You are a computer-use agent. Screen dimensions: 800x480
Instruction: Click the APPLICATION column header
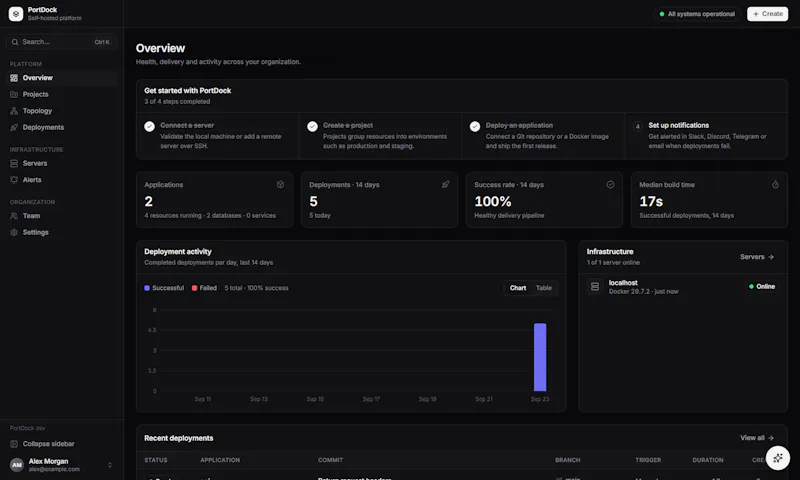[x=220, y=460]
